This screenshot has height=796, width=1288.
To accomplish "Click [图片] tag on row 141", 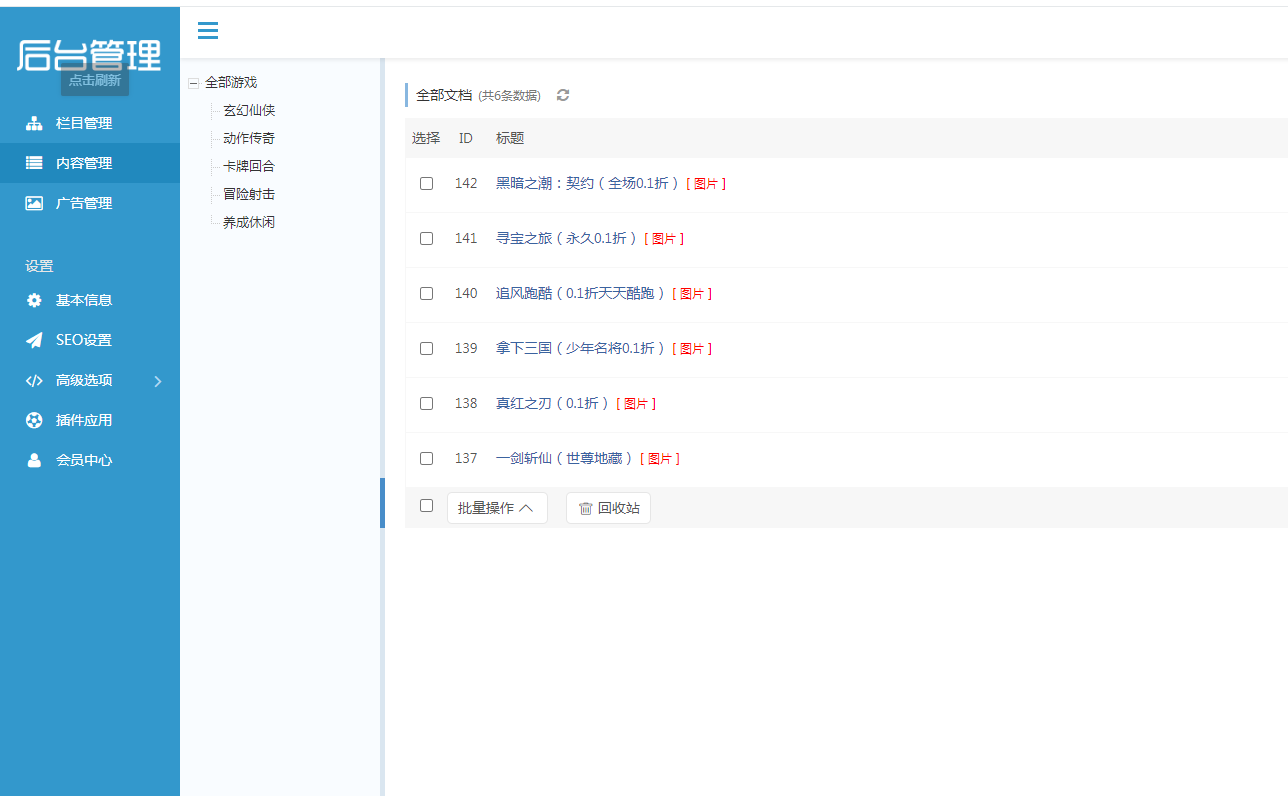I will [664, 239].
